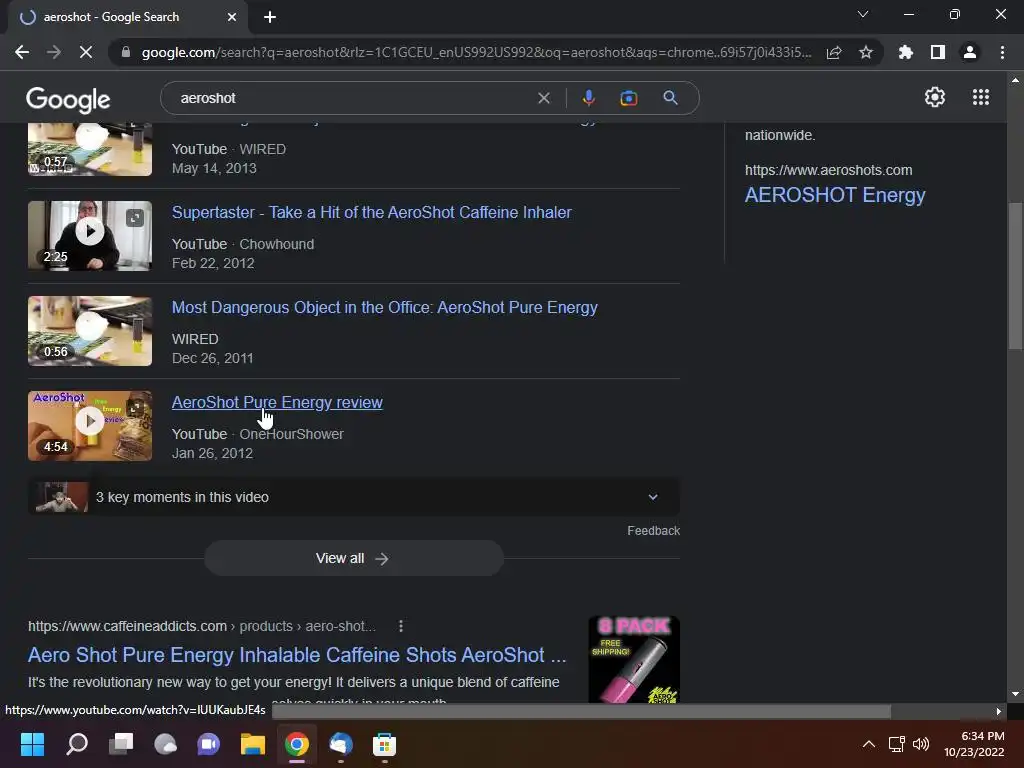1024x768 pixels.
Task: Play the 4:54 OneHourShower video thumbnail
Action: [x=90, y=426]
